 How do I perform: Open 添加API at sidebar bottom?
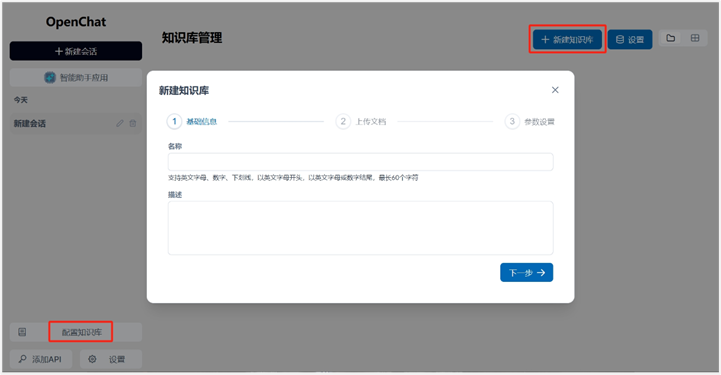click(41, 359)
